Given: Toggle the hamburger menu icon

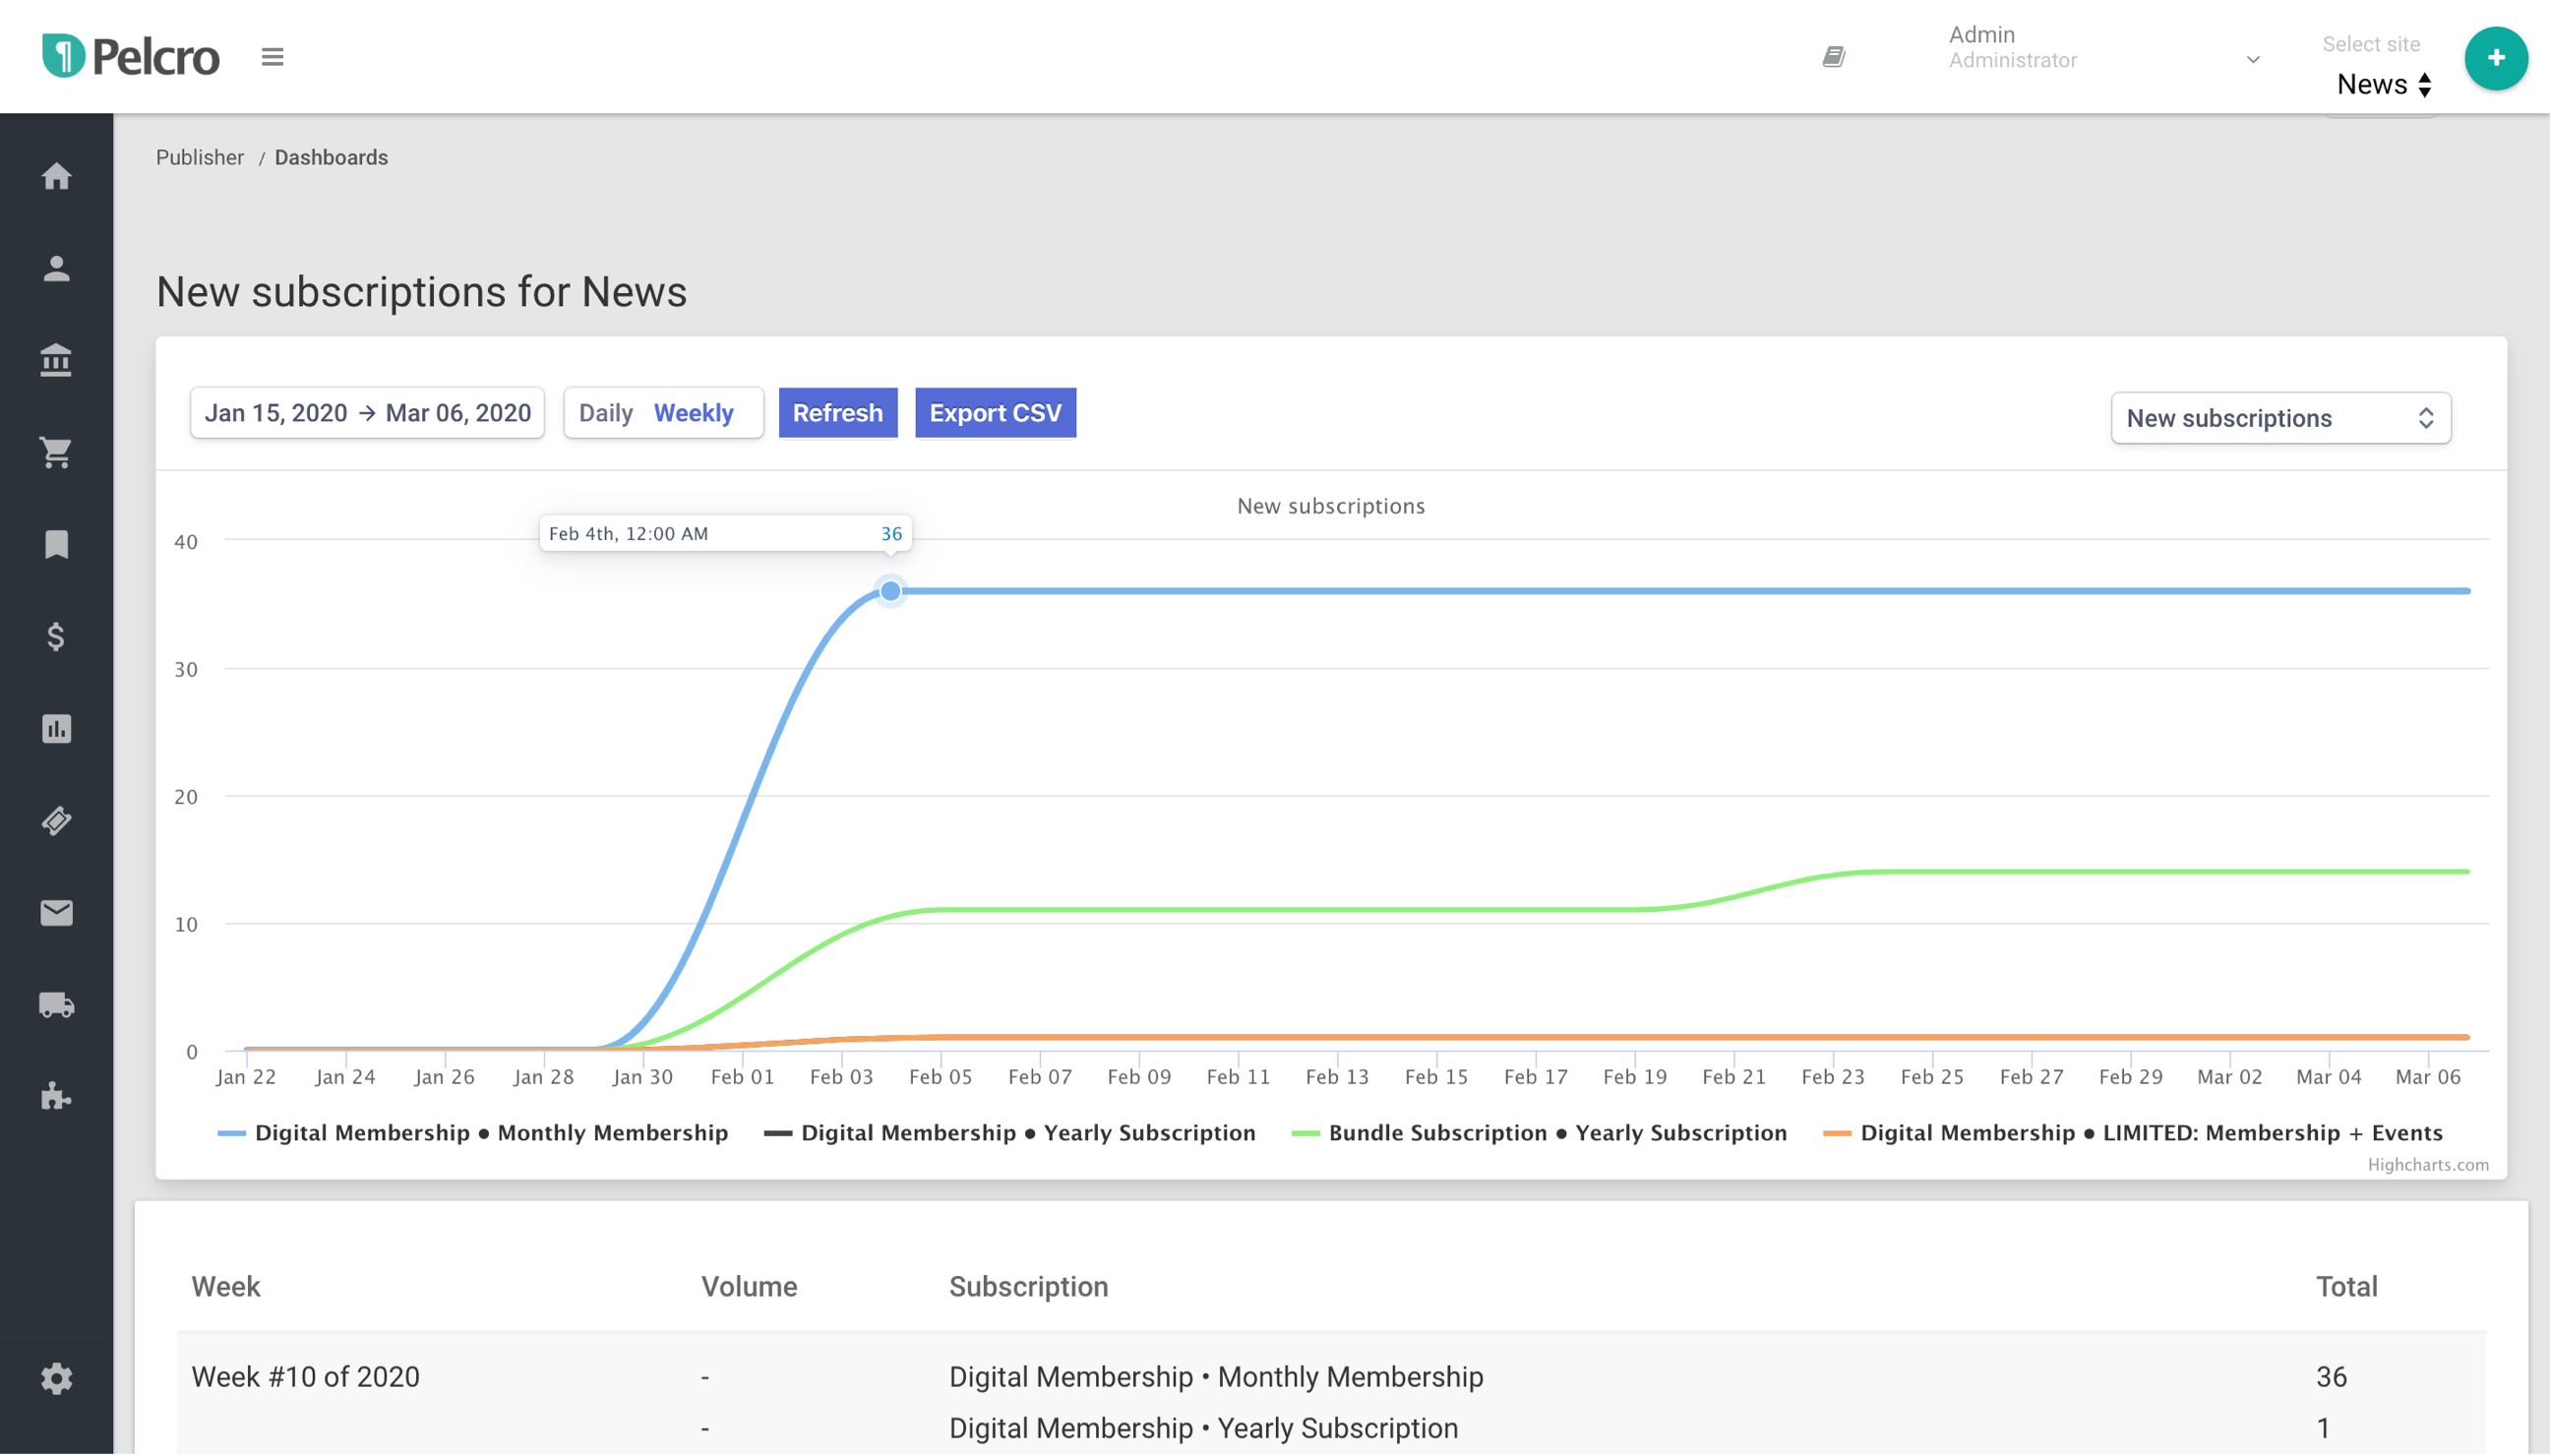Looking at the screenshot, I should point(272,57).
